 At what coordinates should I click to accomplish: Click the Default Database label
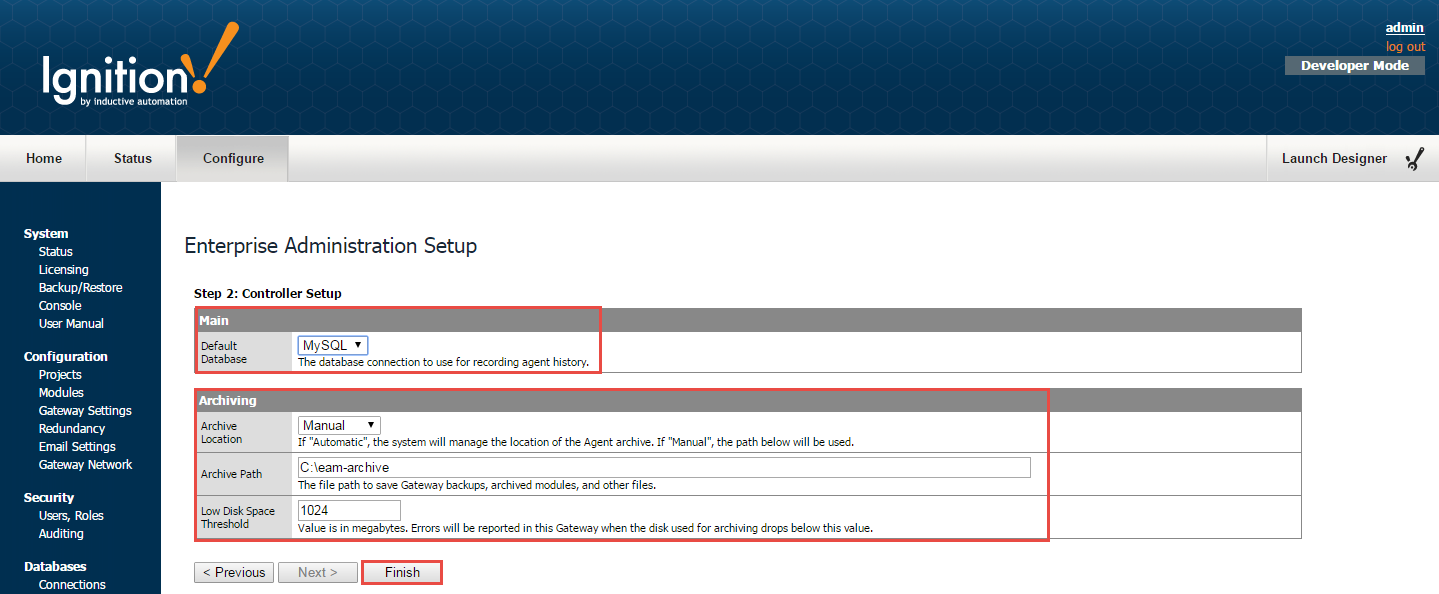(x=225, y=352)
